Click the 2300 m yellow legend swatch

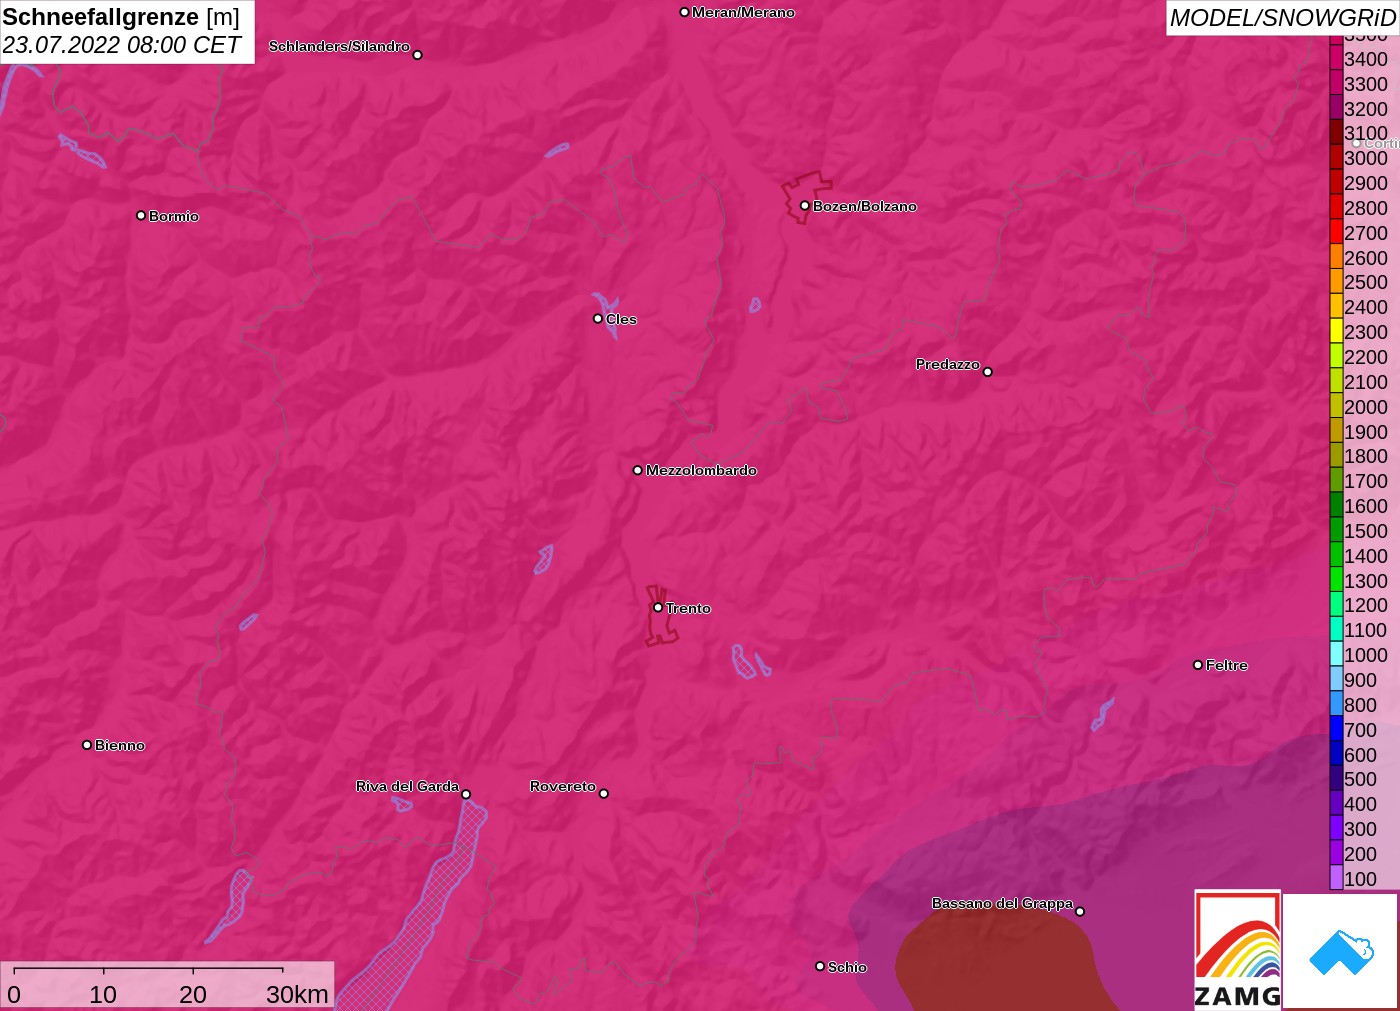(x=1336, y=332)
